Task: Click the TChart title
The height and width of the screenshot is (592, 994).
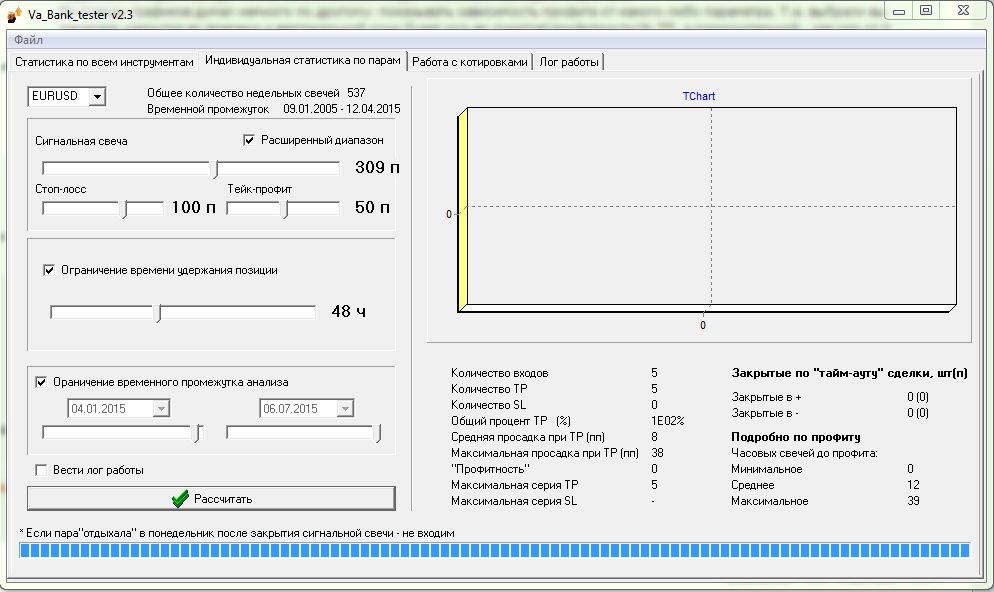Action: pos(699,96)
